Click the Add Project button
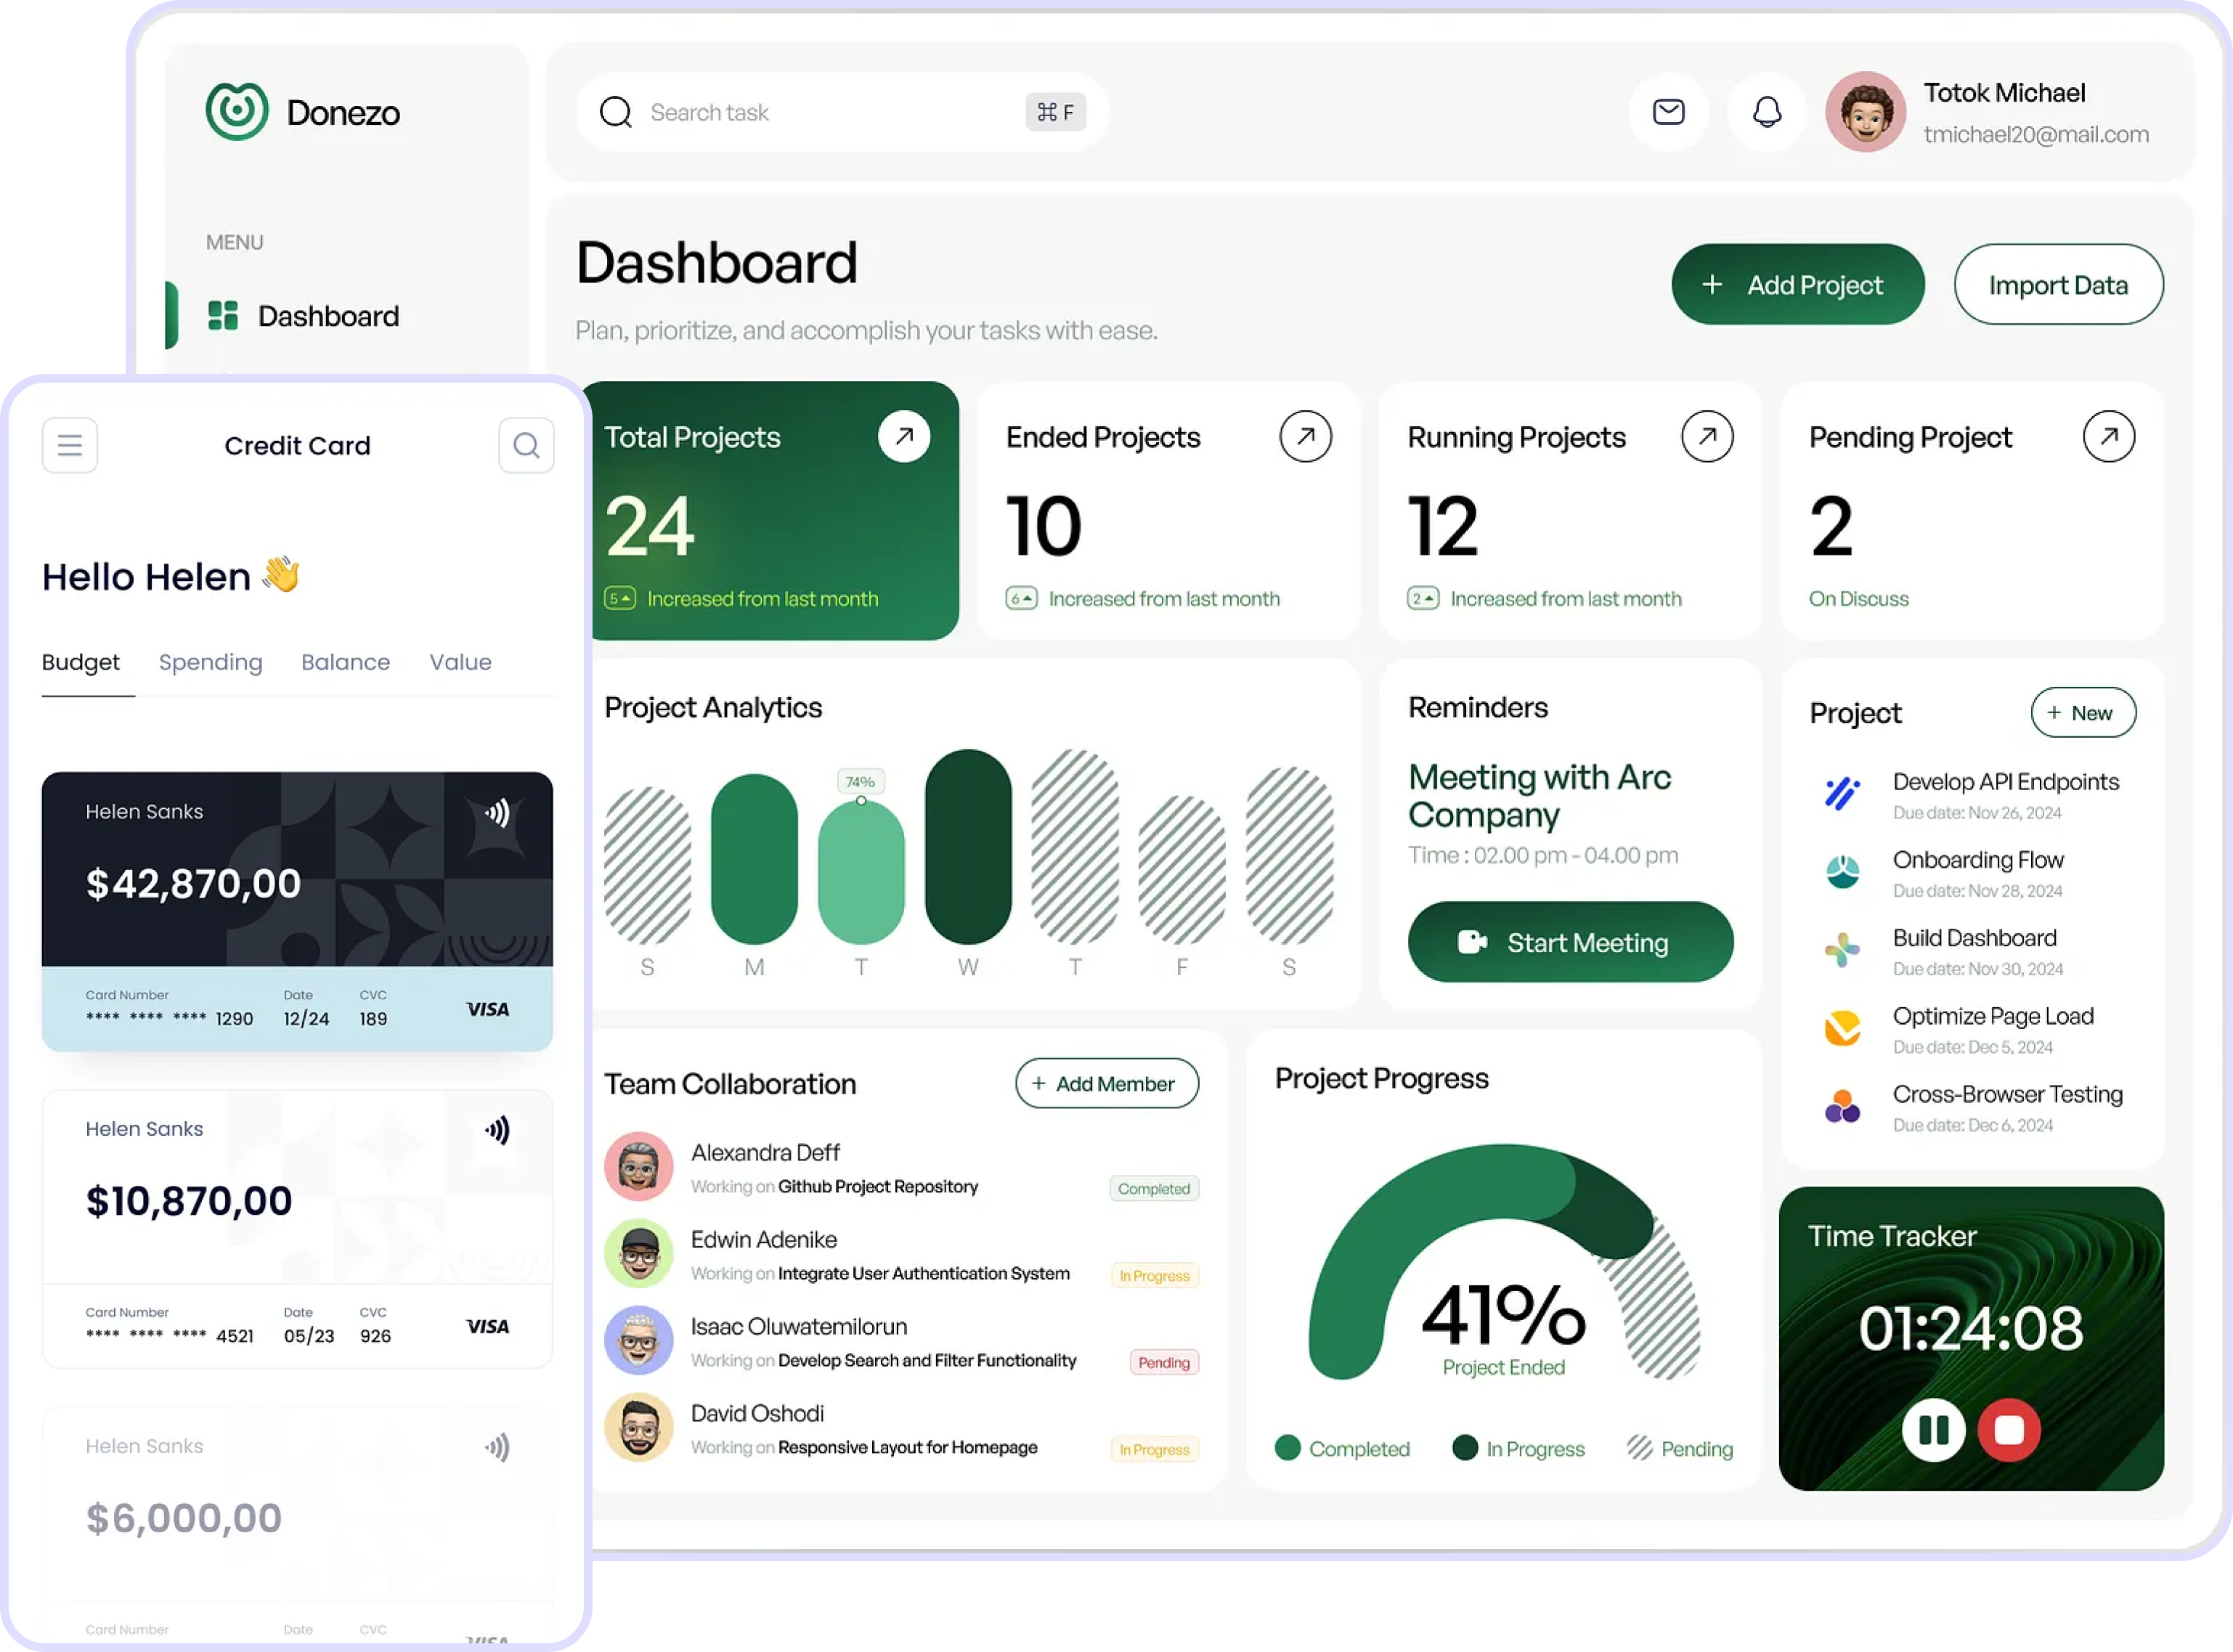 (1797, 285)
